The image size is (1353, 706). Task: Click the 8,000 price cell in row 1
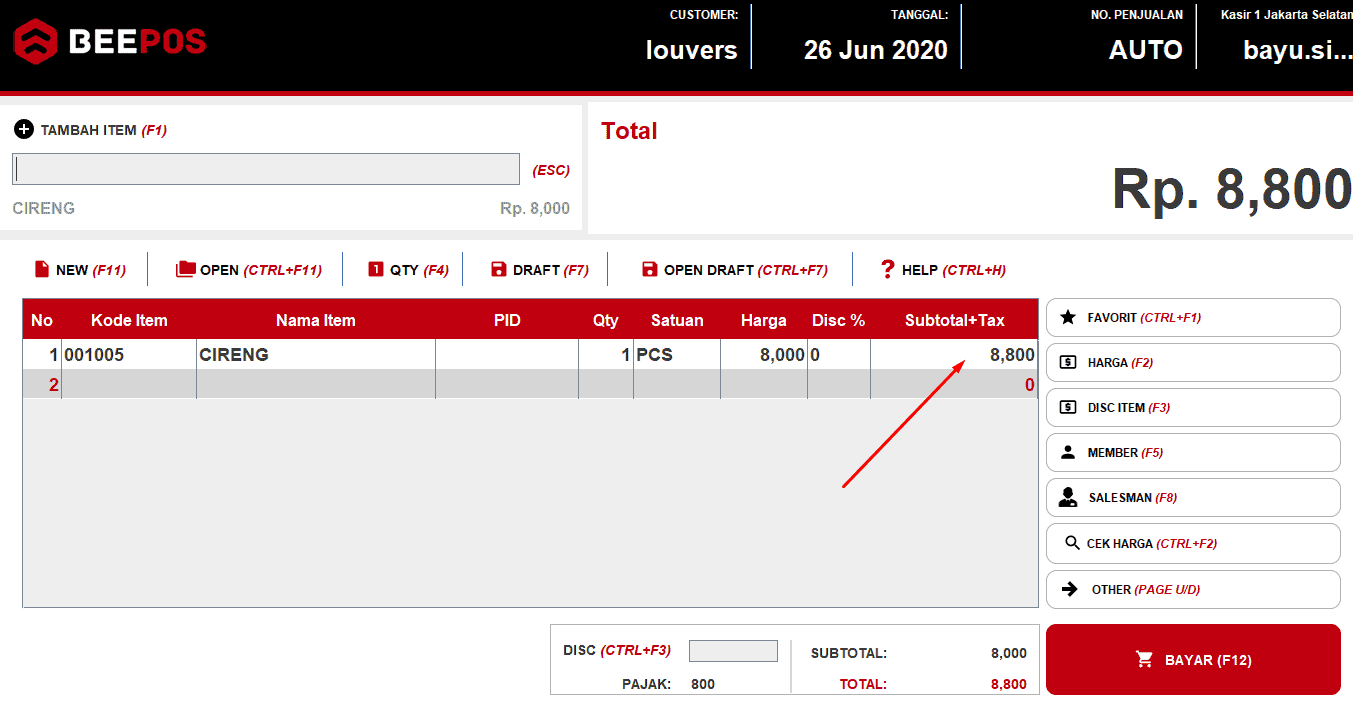coord(764,354)
